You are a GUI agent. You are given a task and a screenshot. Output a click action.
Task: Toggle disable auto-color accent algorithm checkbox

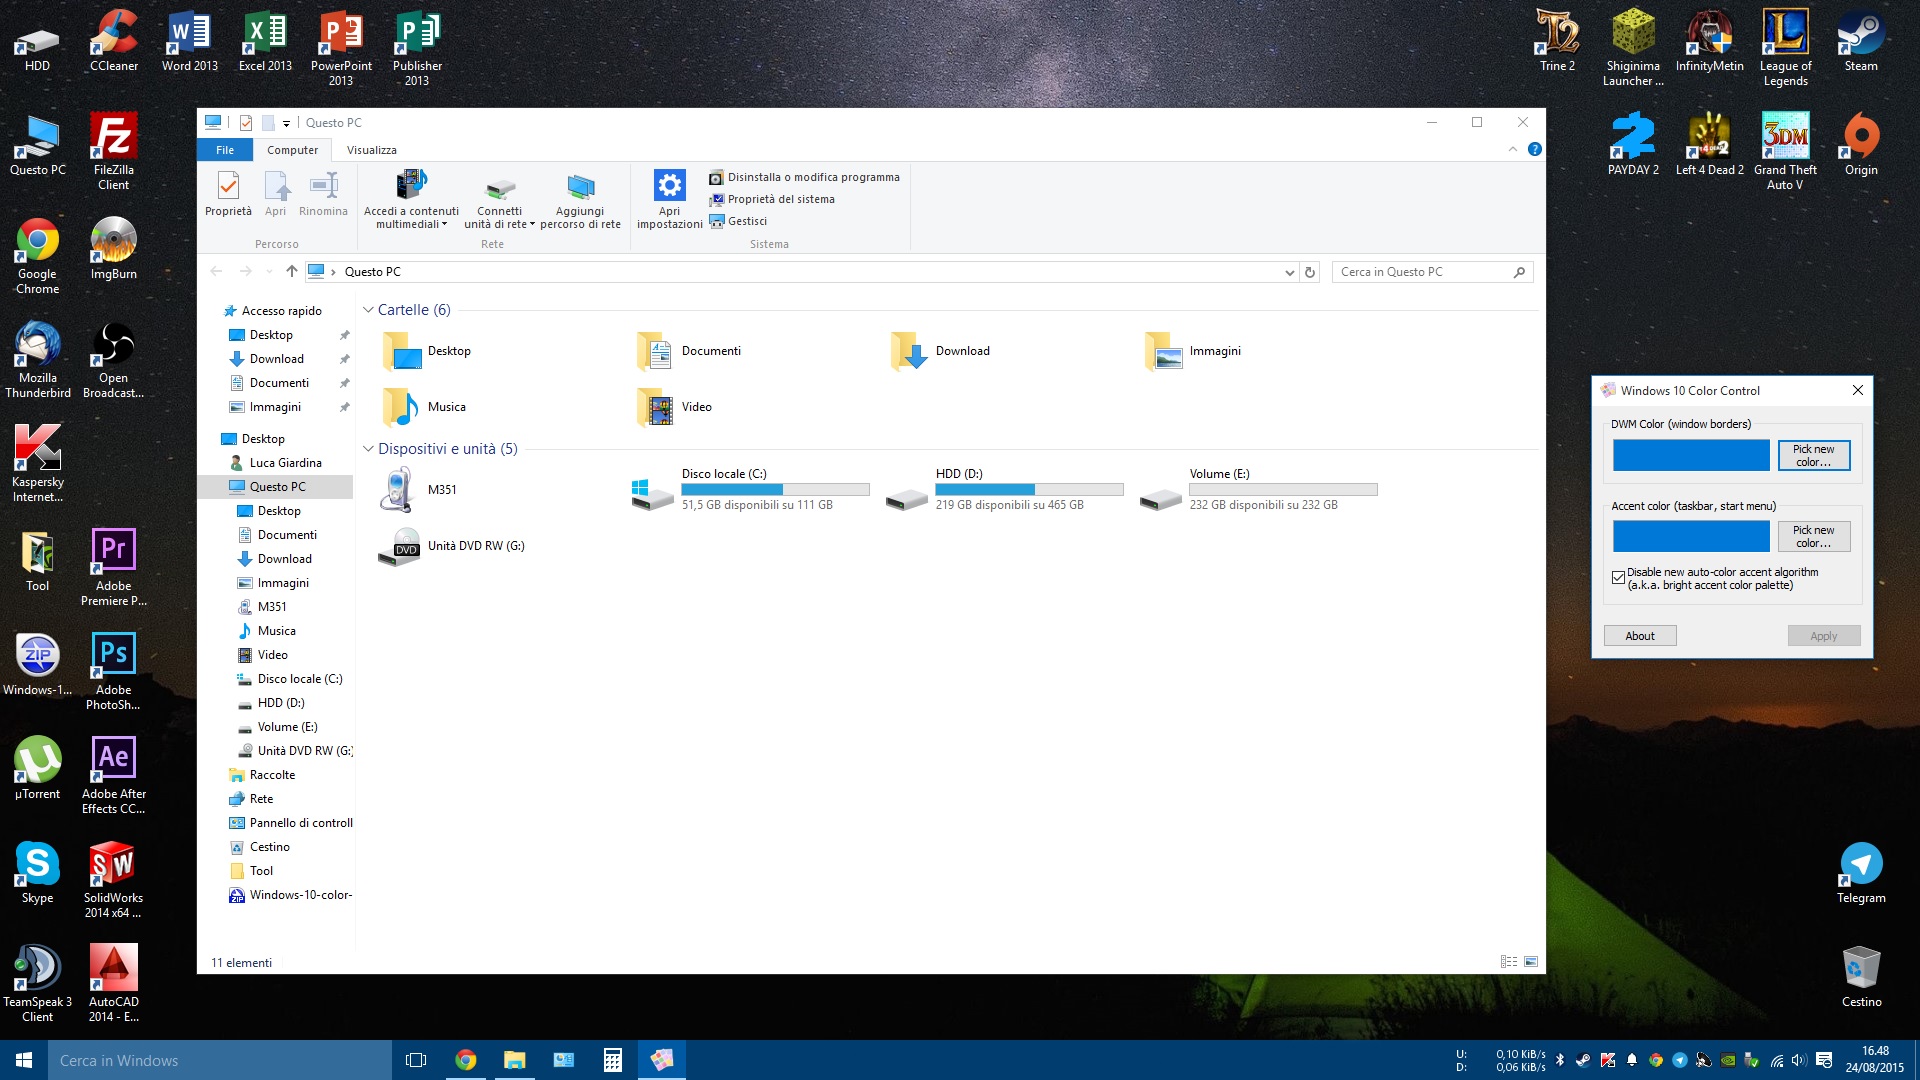1618,575
